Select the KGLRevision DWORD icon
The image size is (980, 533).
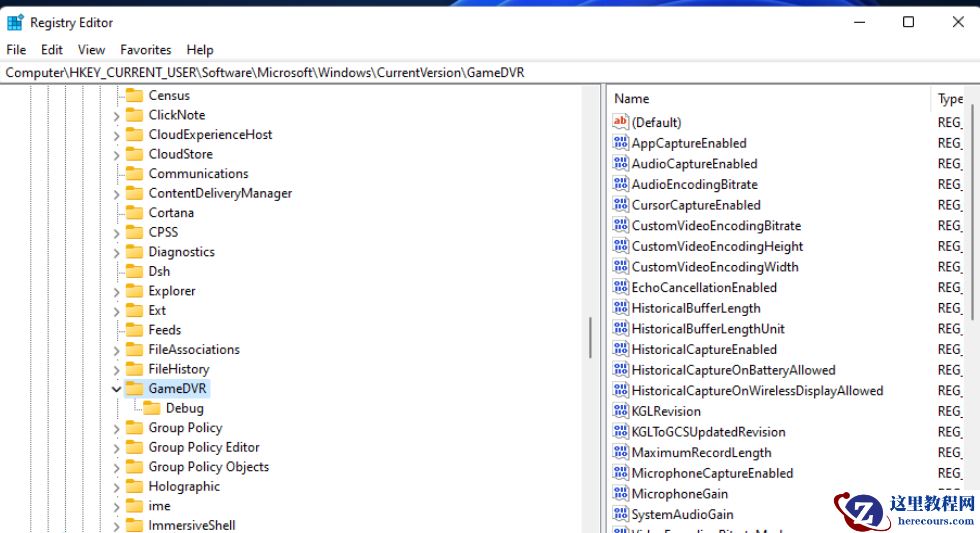click(x=620, y=411)
